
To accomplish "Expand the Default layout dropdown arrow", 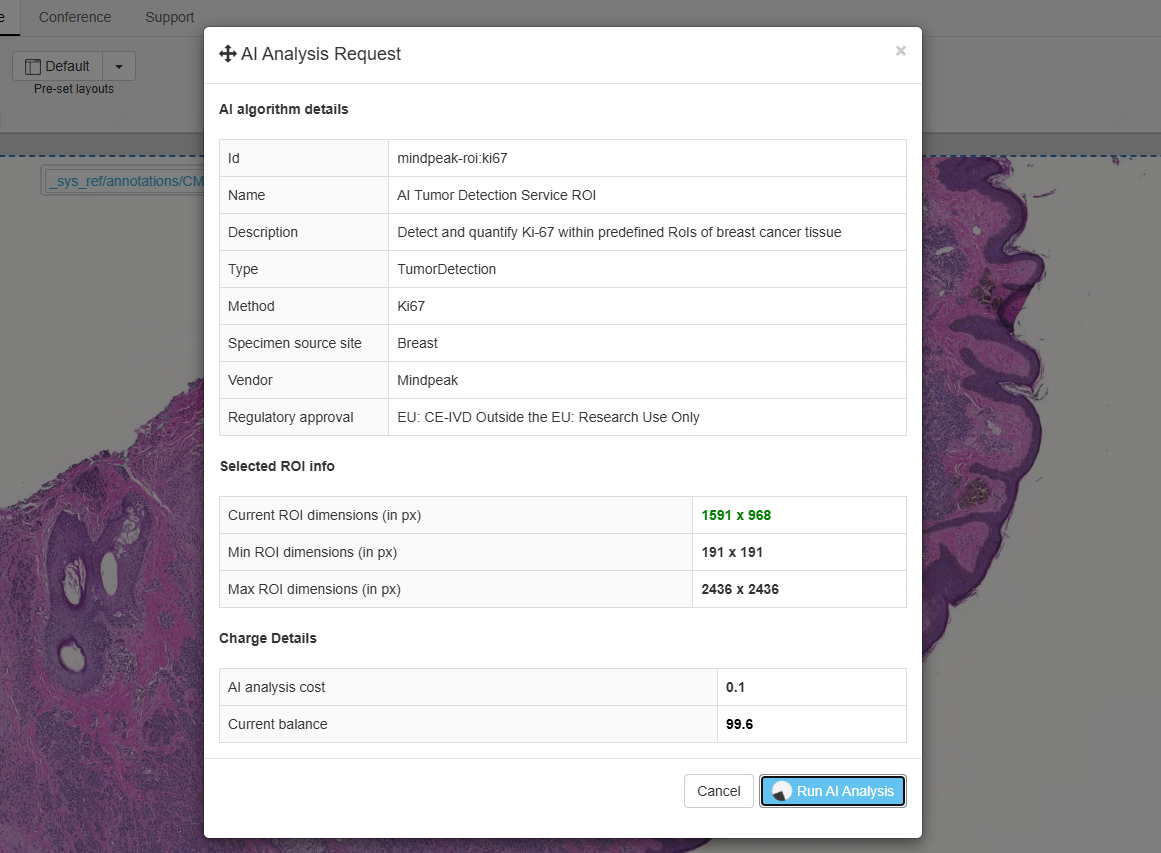I will pyautogui.click(x=119, y=66).
